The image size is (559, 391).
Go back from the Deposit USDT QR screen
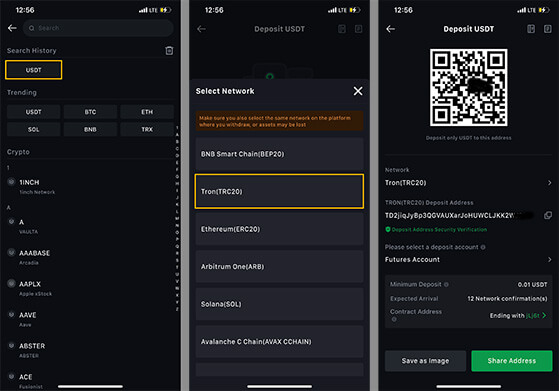tap(391, 29)
